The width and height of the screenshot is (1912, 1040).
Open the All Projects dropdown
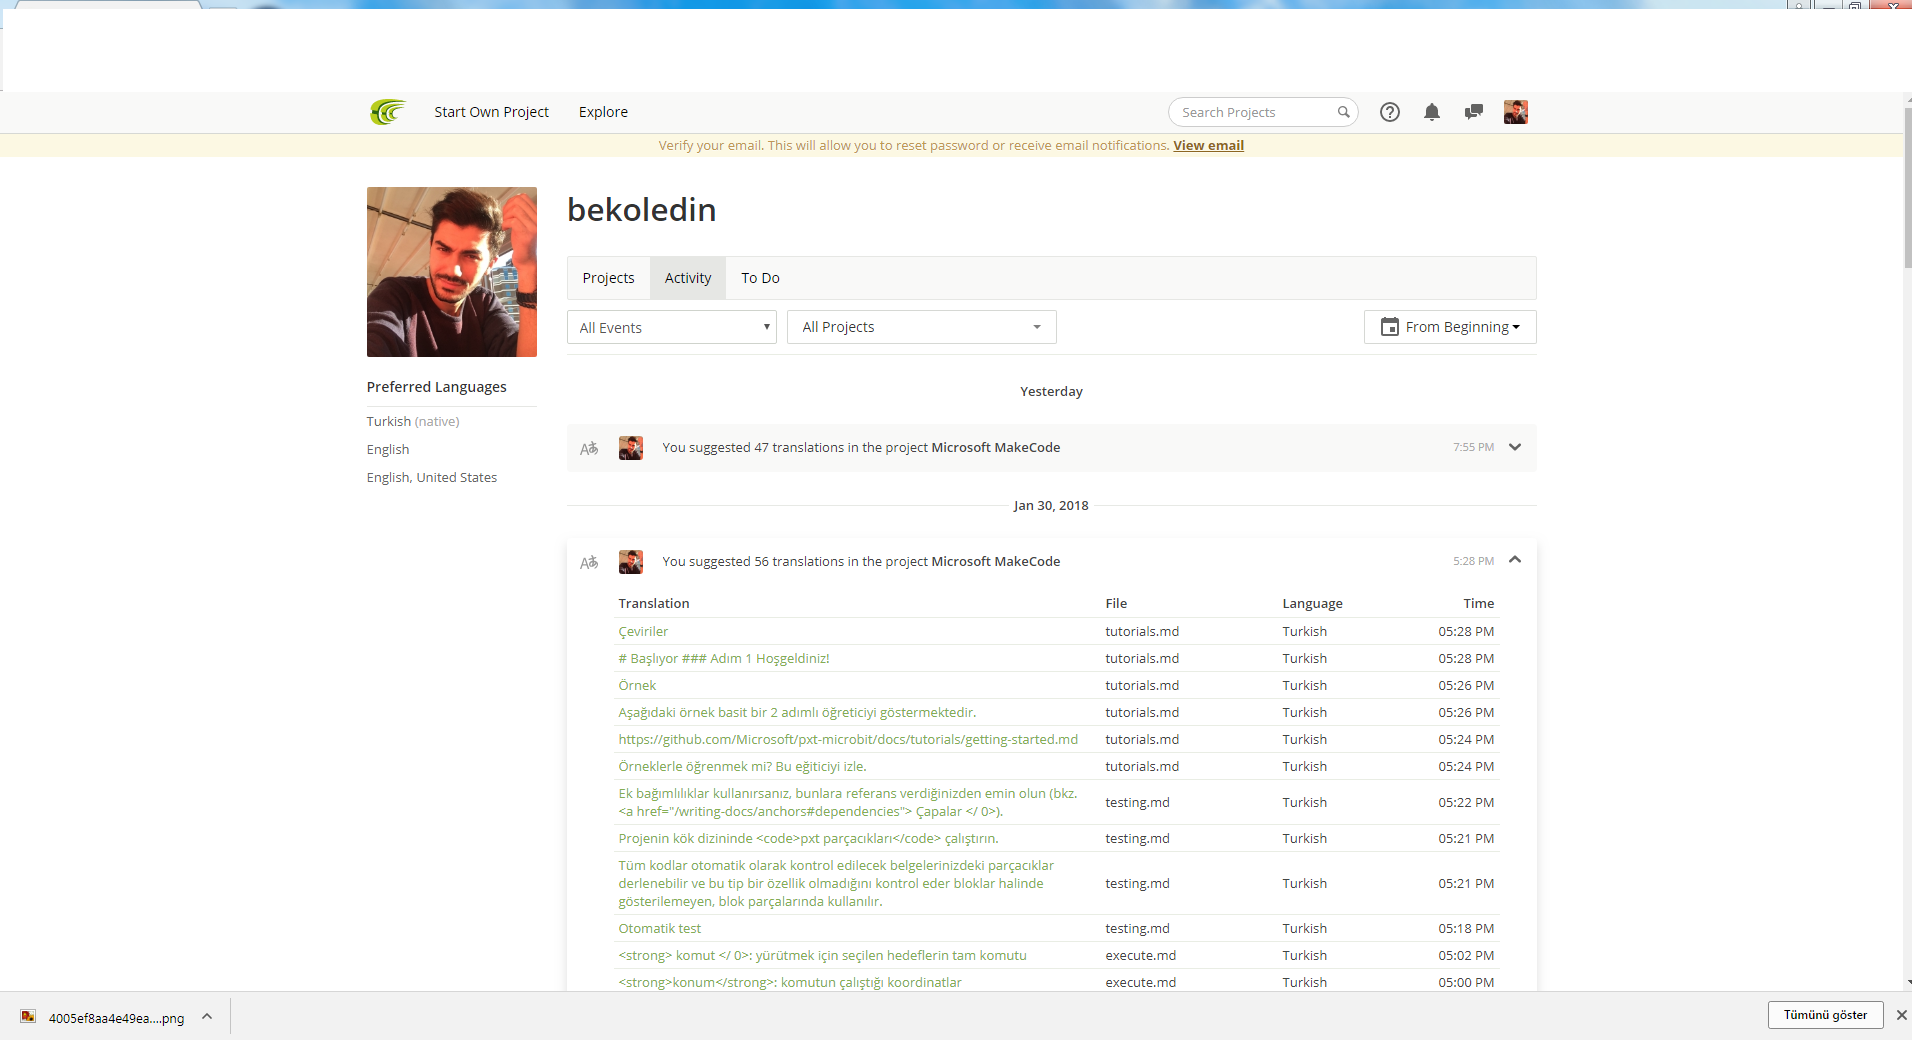pos(922,327)
